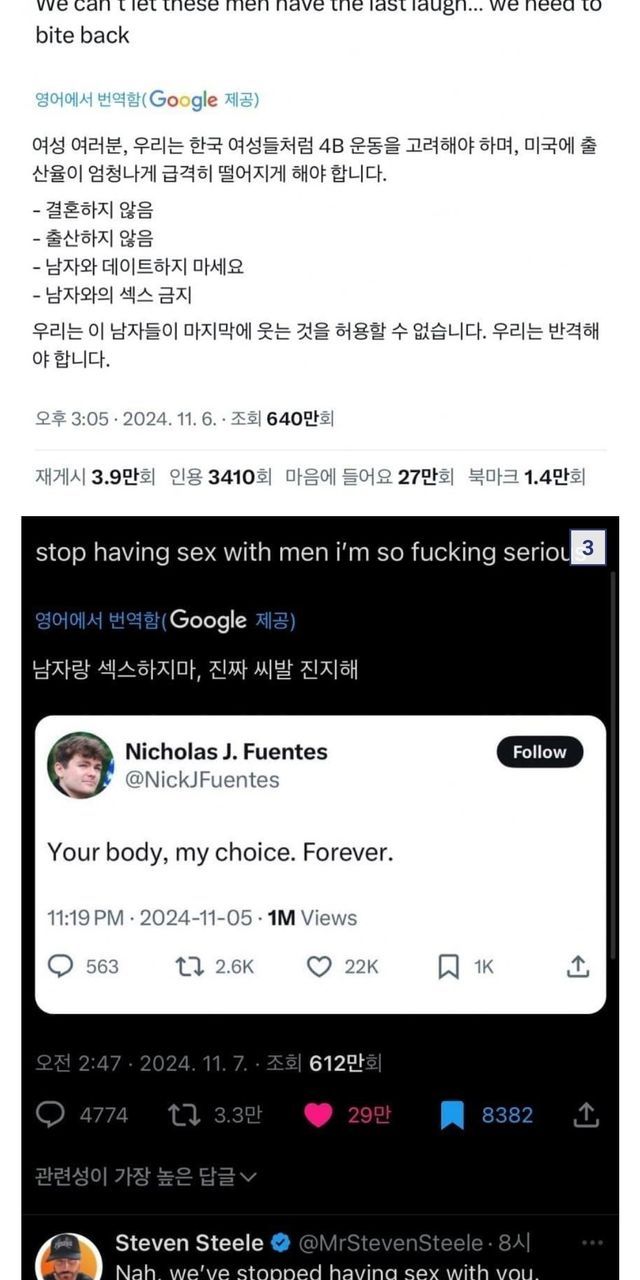Open the 마음에 들어요 27만회 likes list
The image size is (640, 1280).
[369, 477]
